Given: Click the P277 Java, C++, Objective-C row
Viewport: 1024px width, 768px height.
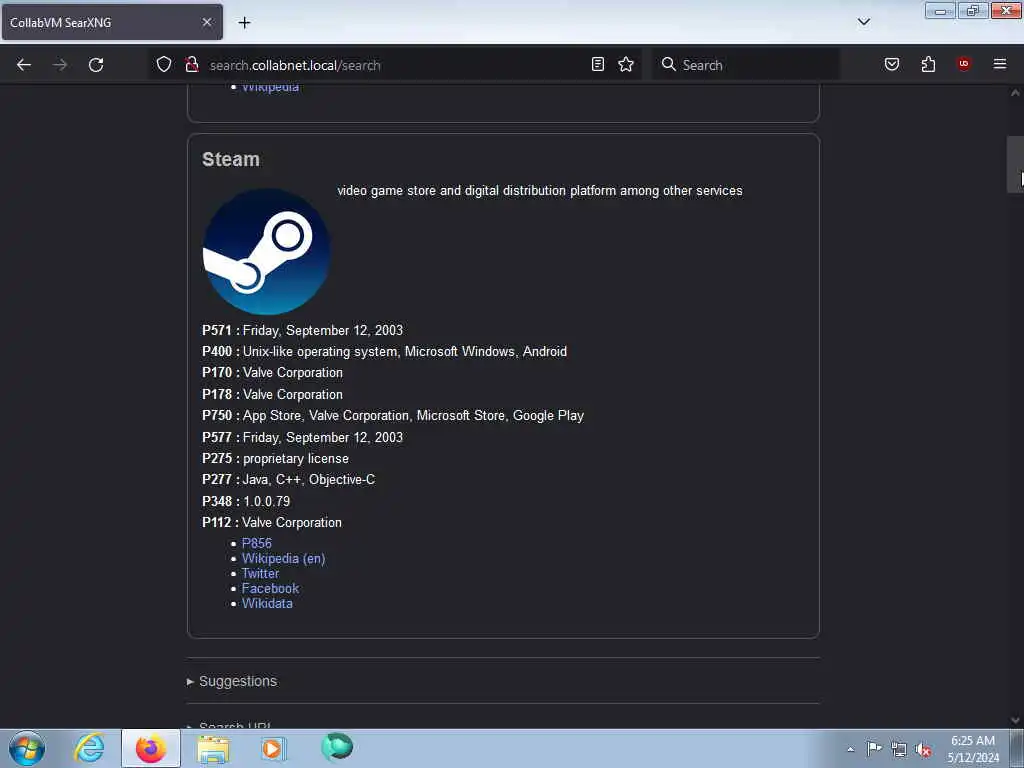Looking at the screenshot, I should pyautogui.click(x=289, y=479).
